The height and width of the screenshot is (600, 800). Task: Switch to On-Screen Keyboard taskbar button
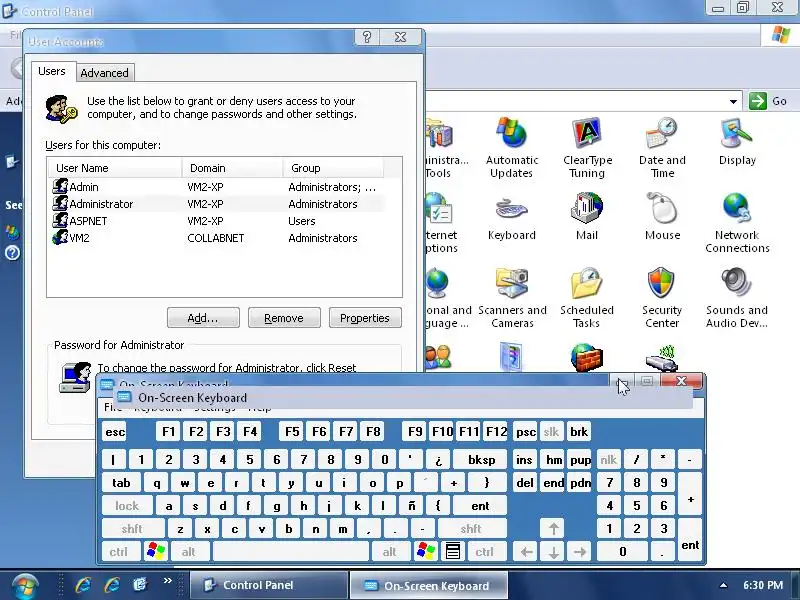pyautogui.click(x=428, y=585)
